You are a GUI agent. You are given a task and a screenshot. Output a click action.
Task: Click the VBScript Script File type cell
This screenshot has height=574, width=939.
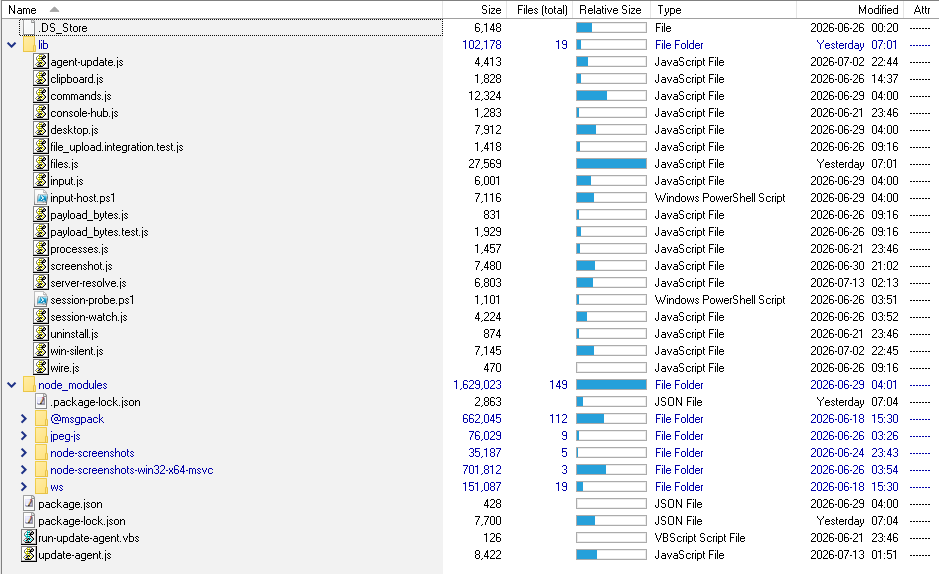click(699, 537)
